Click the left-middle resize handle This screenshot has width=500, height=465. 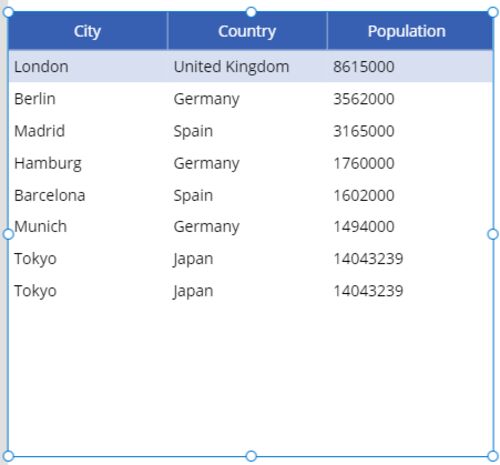[8, 234]
